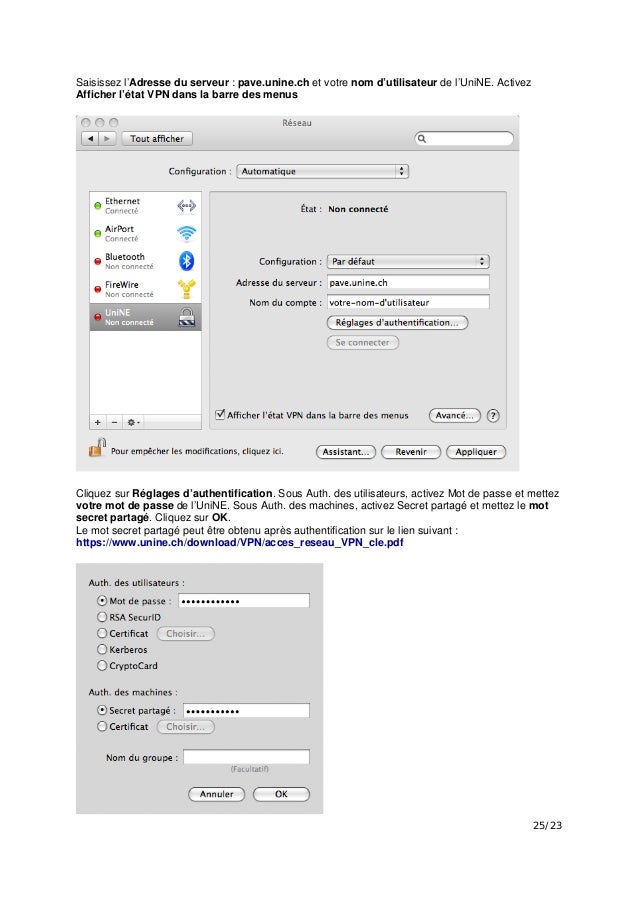Viewport: 638px width, 903px height.
Task: Select the Mot de passe radio button
Action: click(102, 601)
